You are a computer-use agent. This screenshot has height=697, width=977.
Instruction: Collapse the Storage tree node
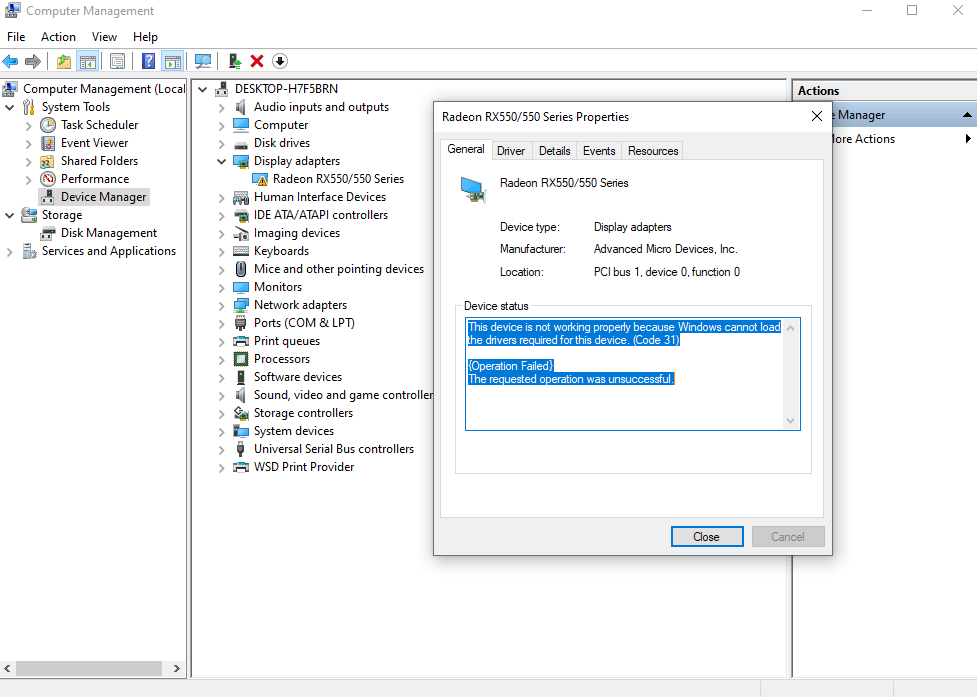point(10,215)
